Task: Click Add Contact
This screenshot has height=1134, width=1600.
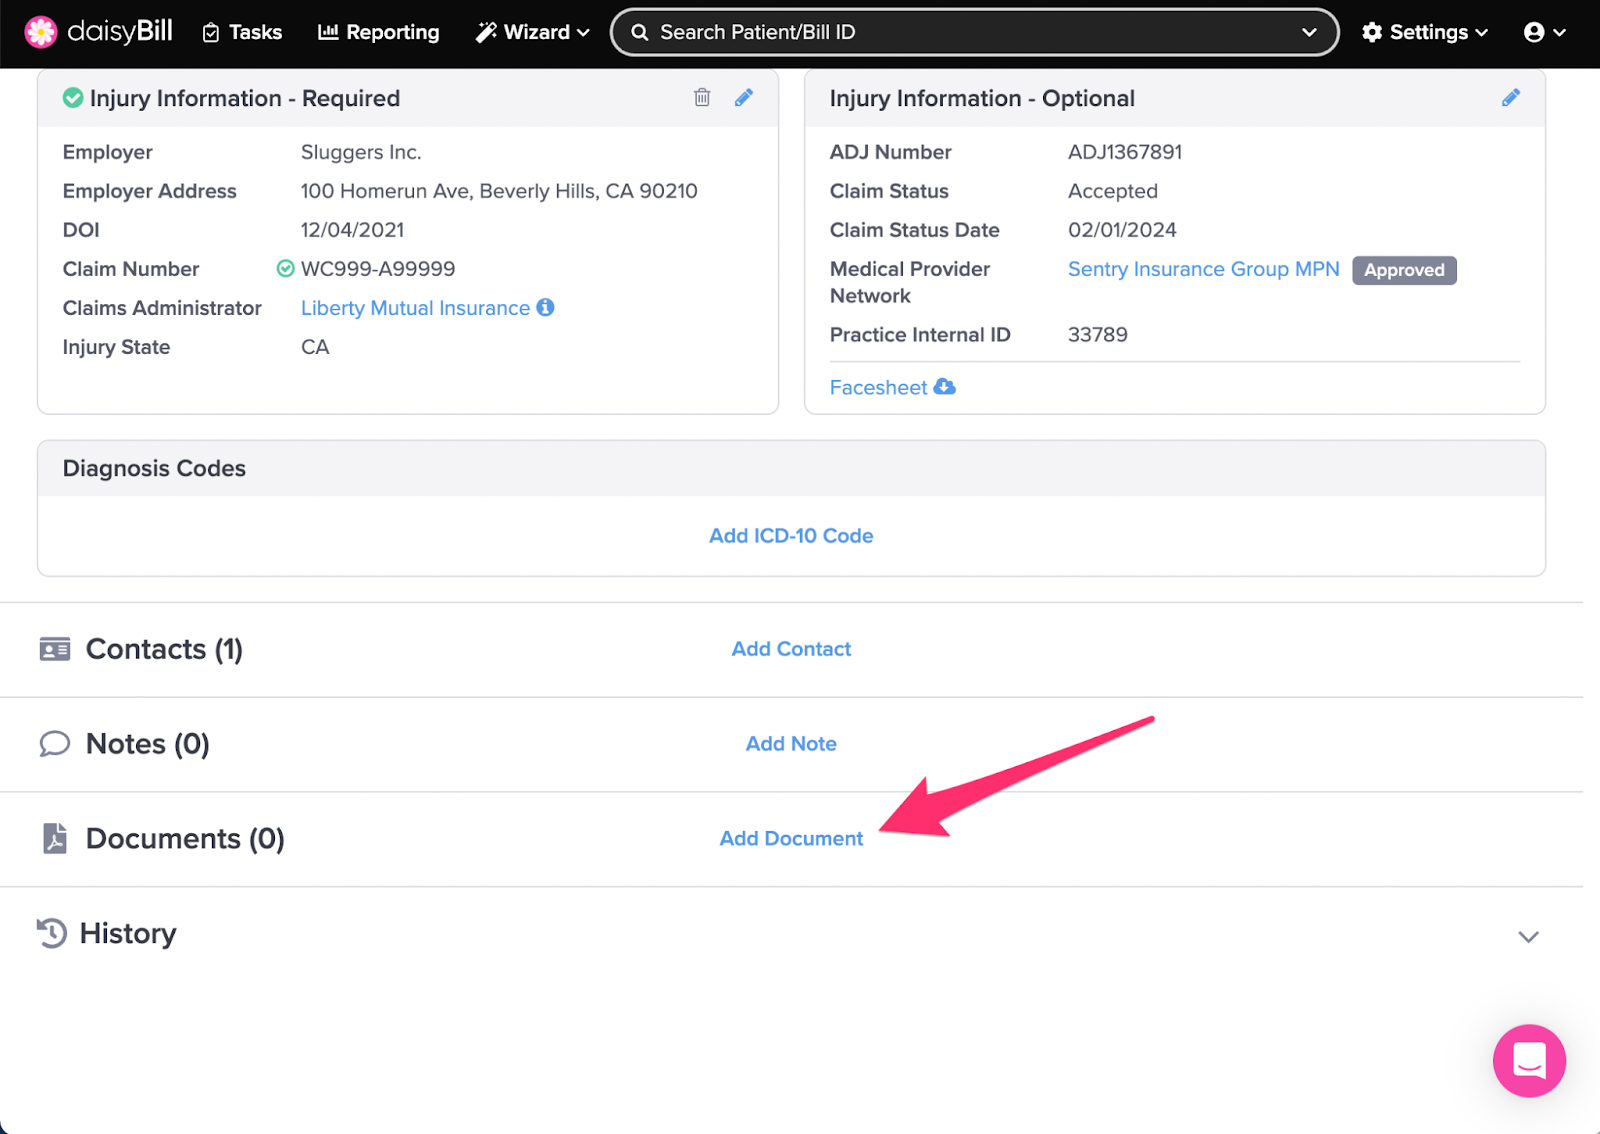Action: point(791,649)
